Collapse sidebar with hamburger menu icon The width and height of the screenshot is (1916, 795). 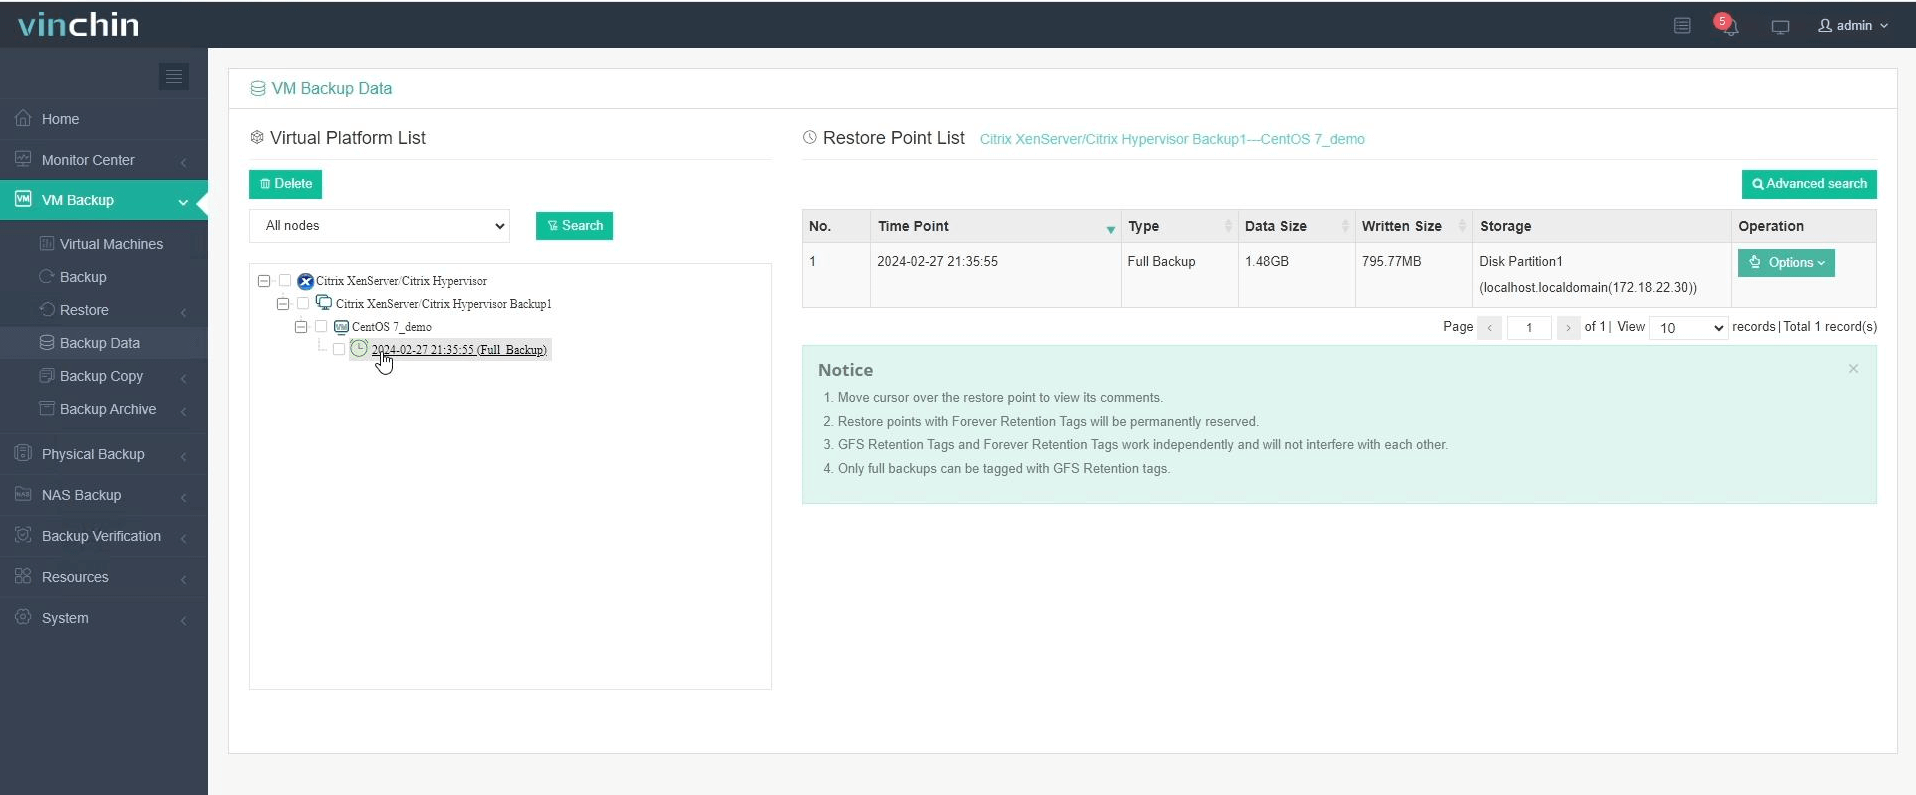pos(174,76)
